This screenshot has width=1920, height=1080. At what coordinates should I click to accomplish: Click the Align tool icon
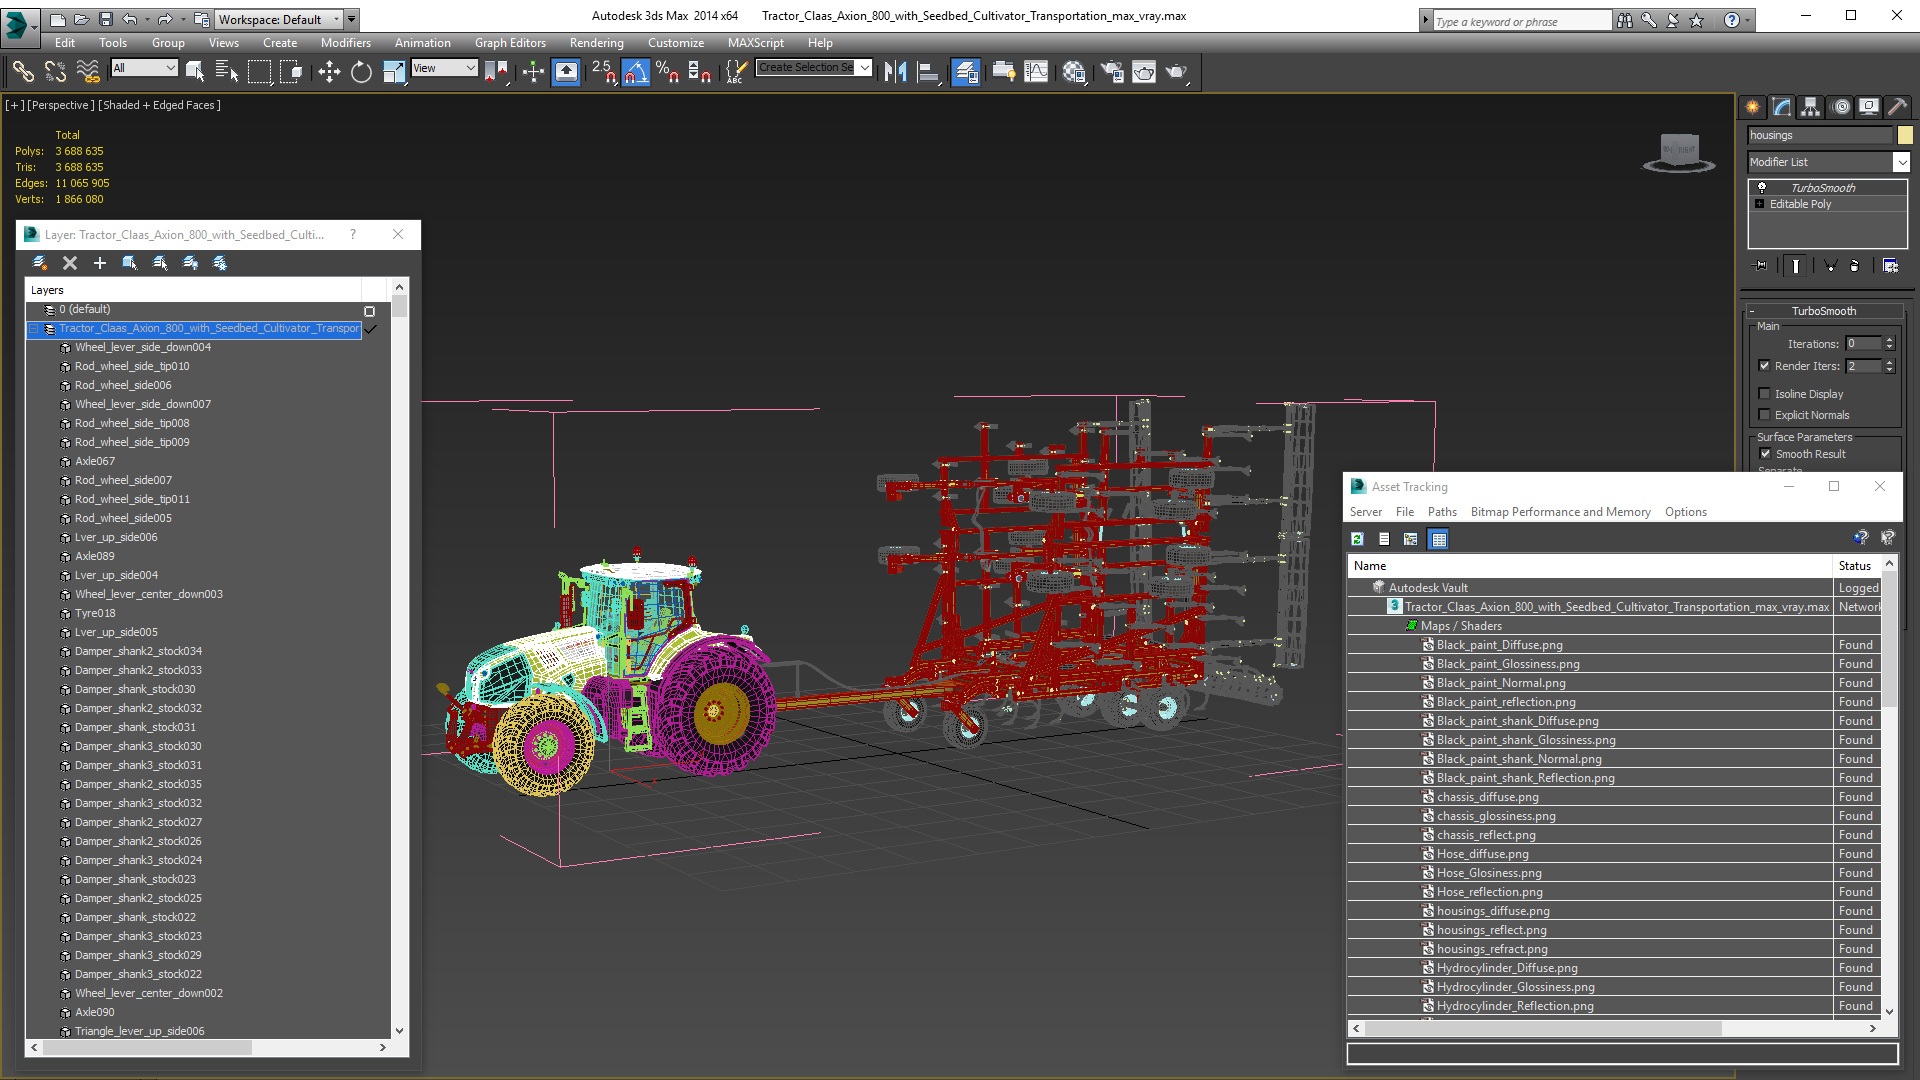tap(928, 71)
